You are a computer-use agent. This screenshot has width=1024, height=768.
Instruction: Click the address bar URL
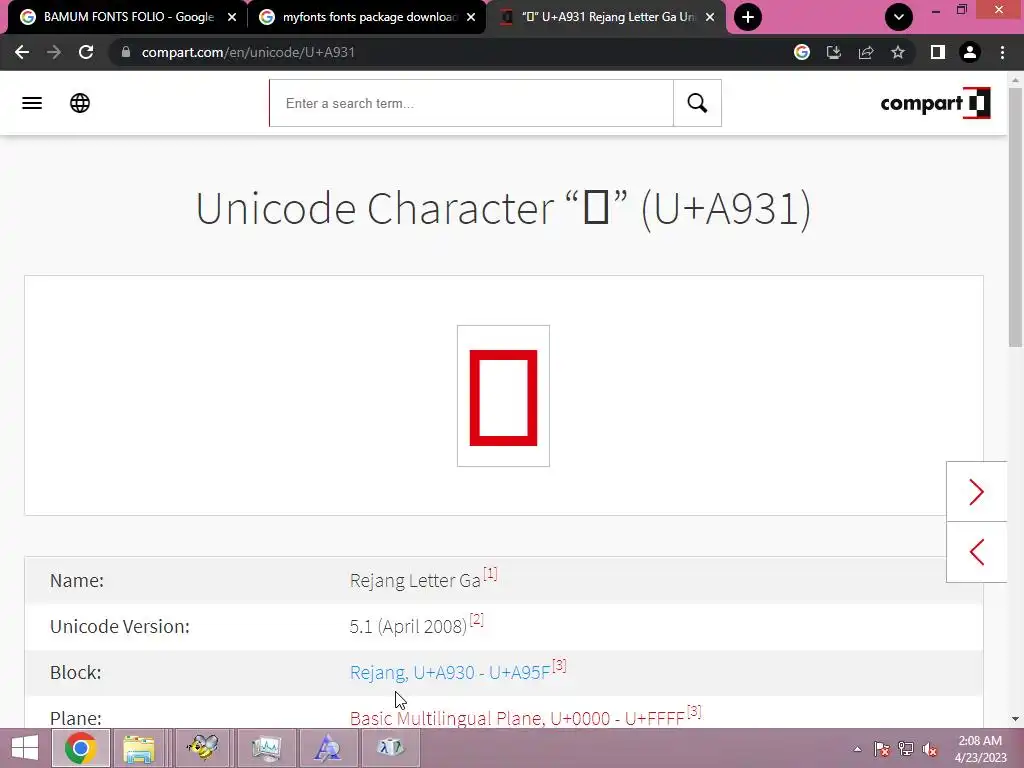tap(248, 52)
